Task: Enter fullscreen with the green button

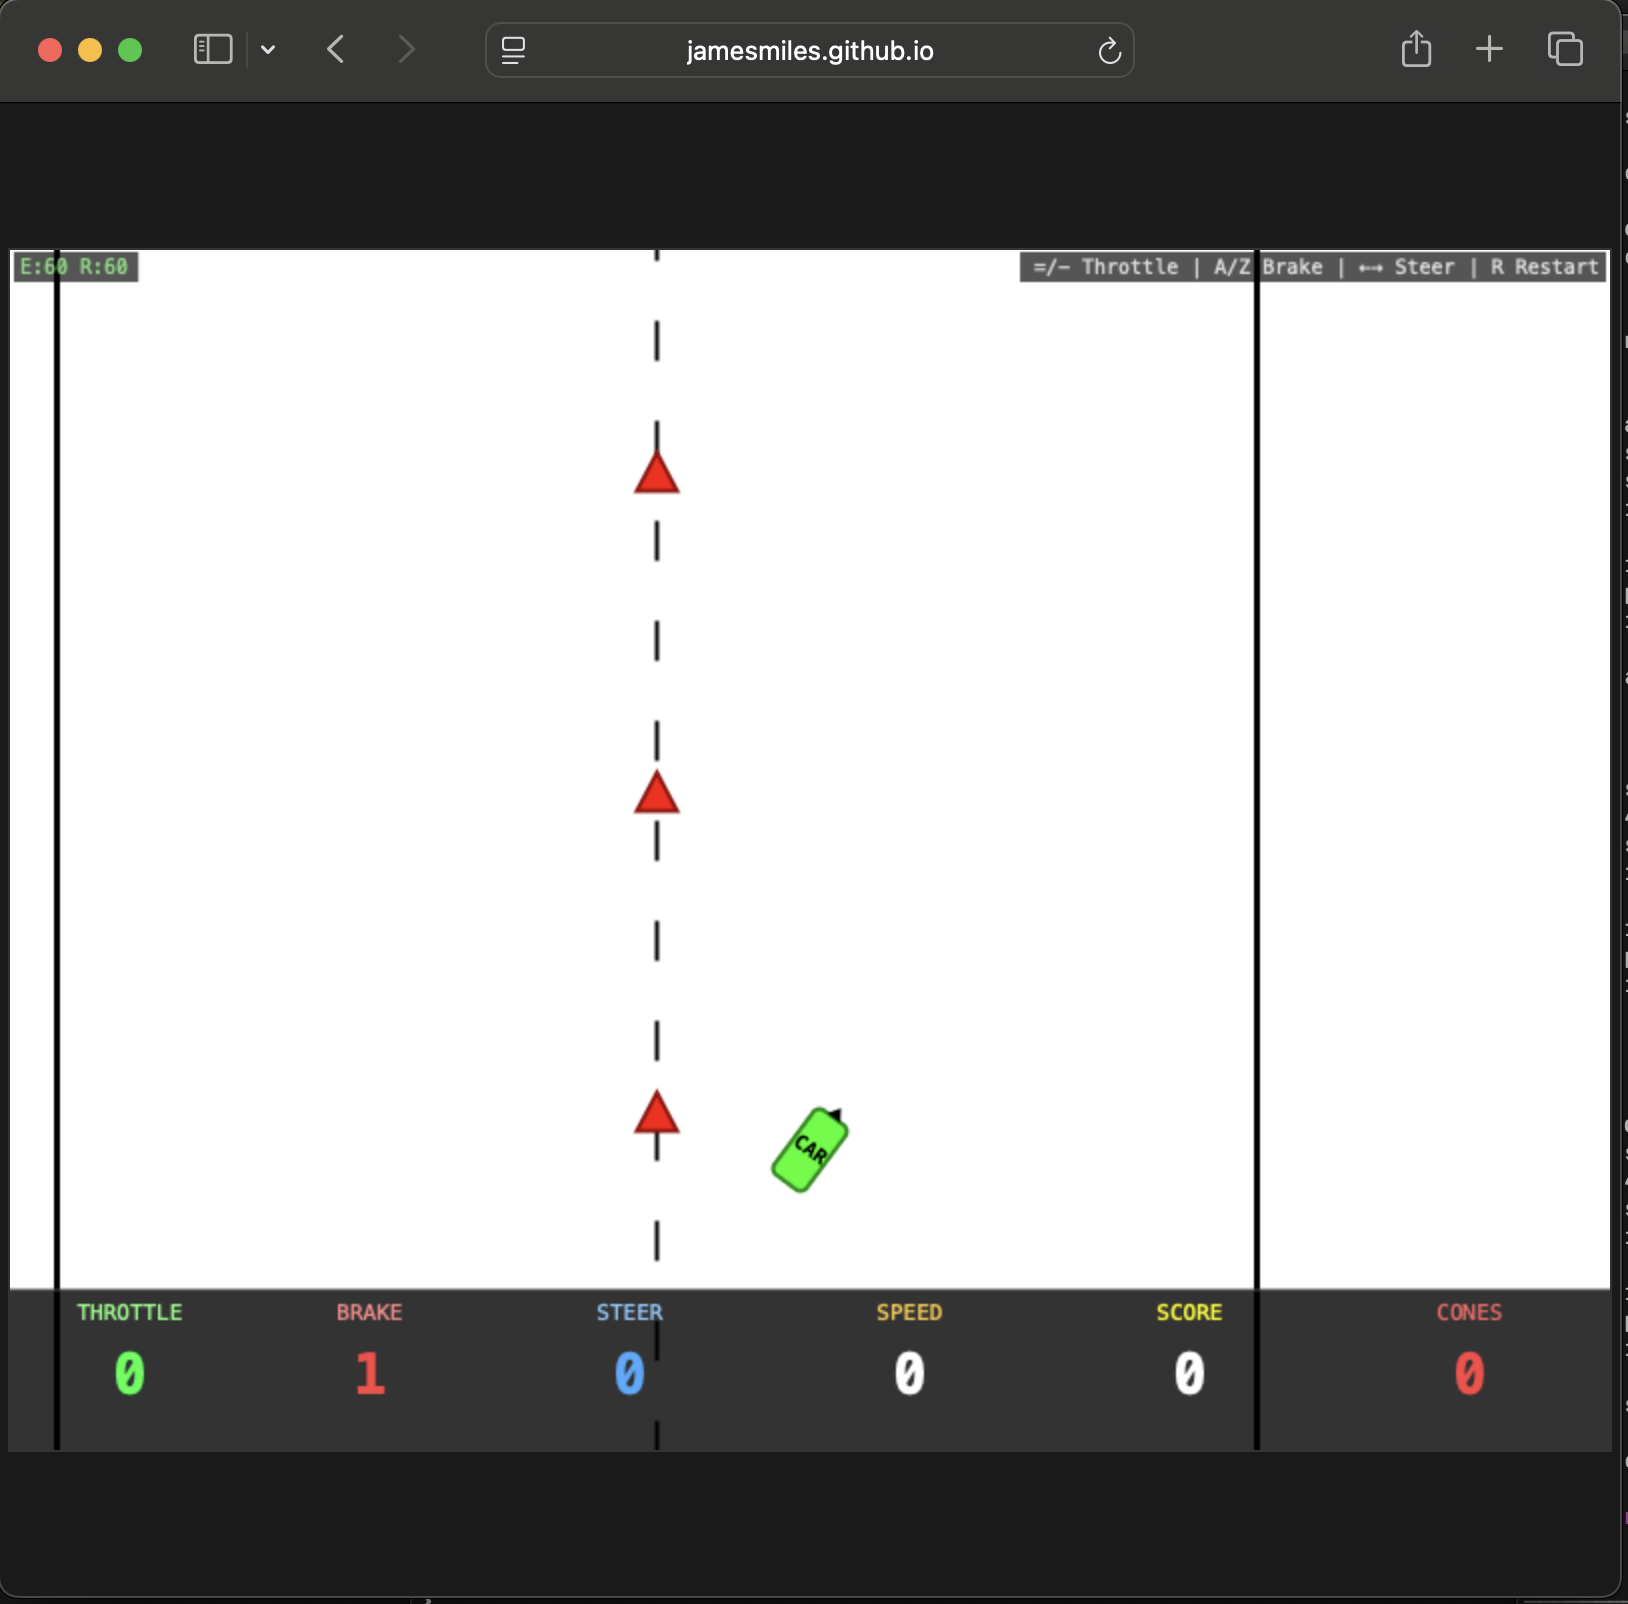Action: [130, 50]
